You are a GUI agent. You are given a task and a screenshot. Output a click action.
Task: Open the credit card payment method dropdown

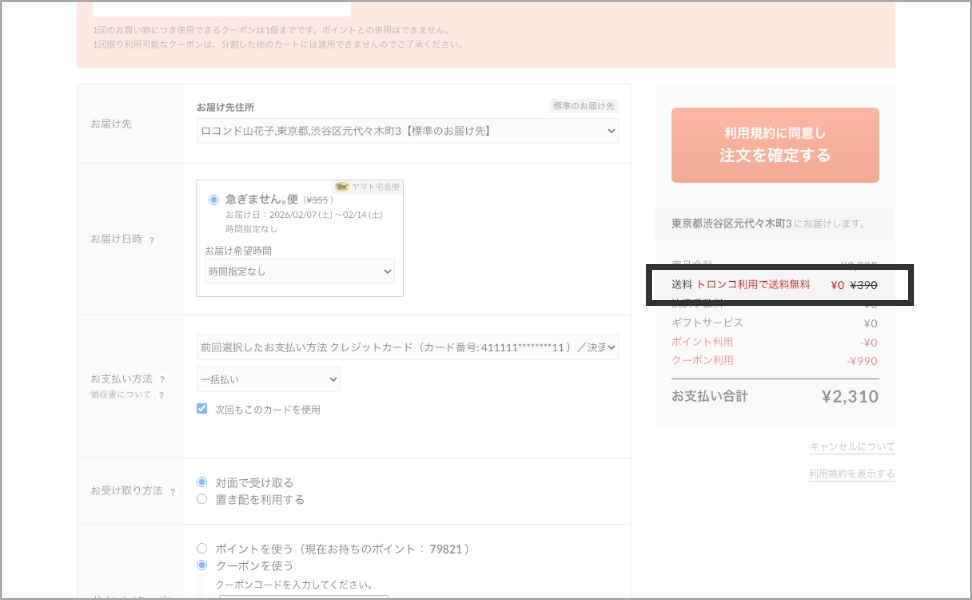(408, 347)
